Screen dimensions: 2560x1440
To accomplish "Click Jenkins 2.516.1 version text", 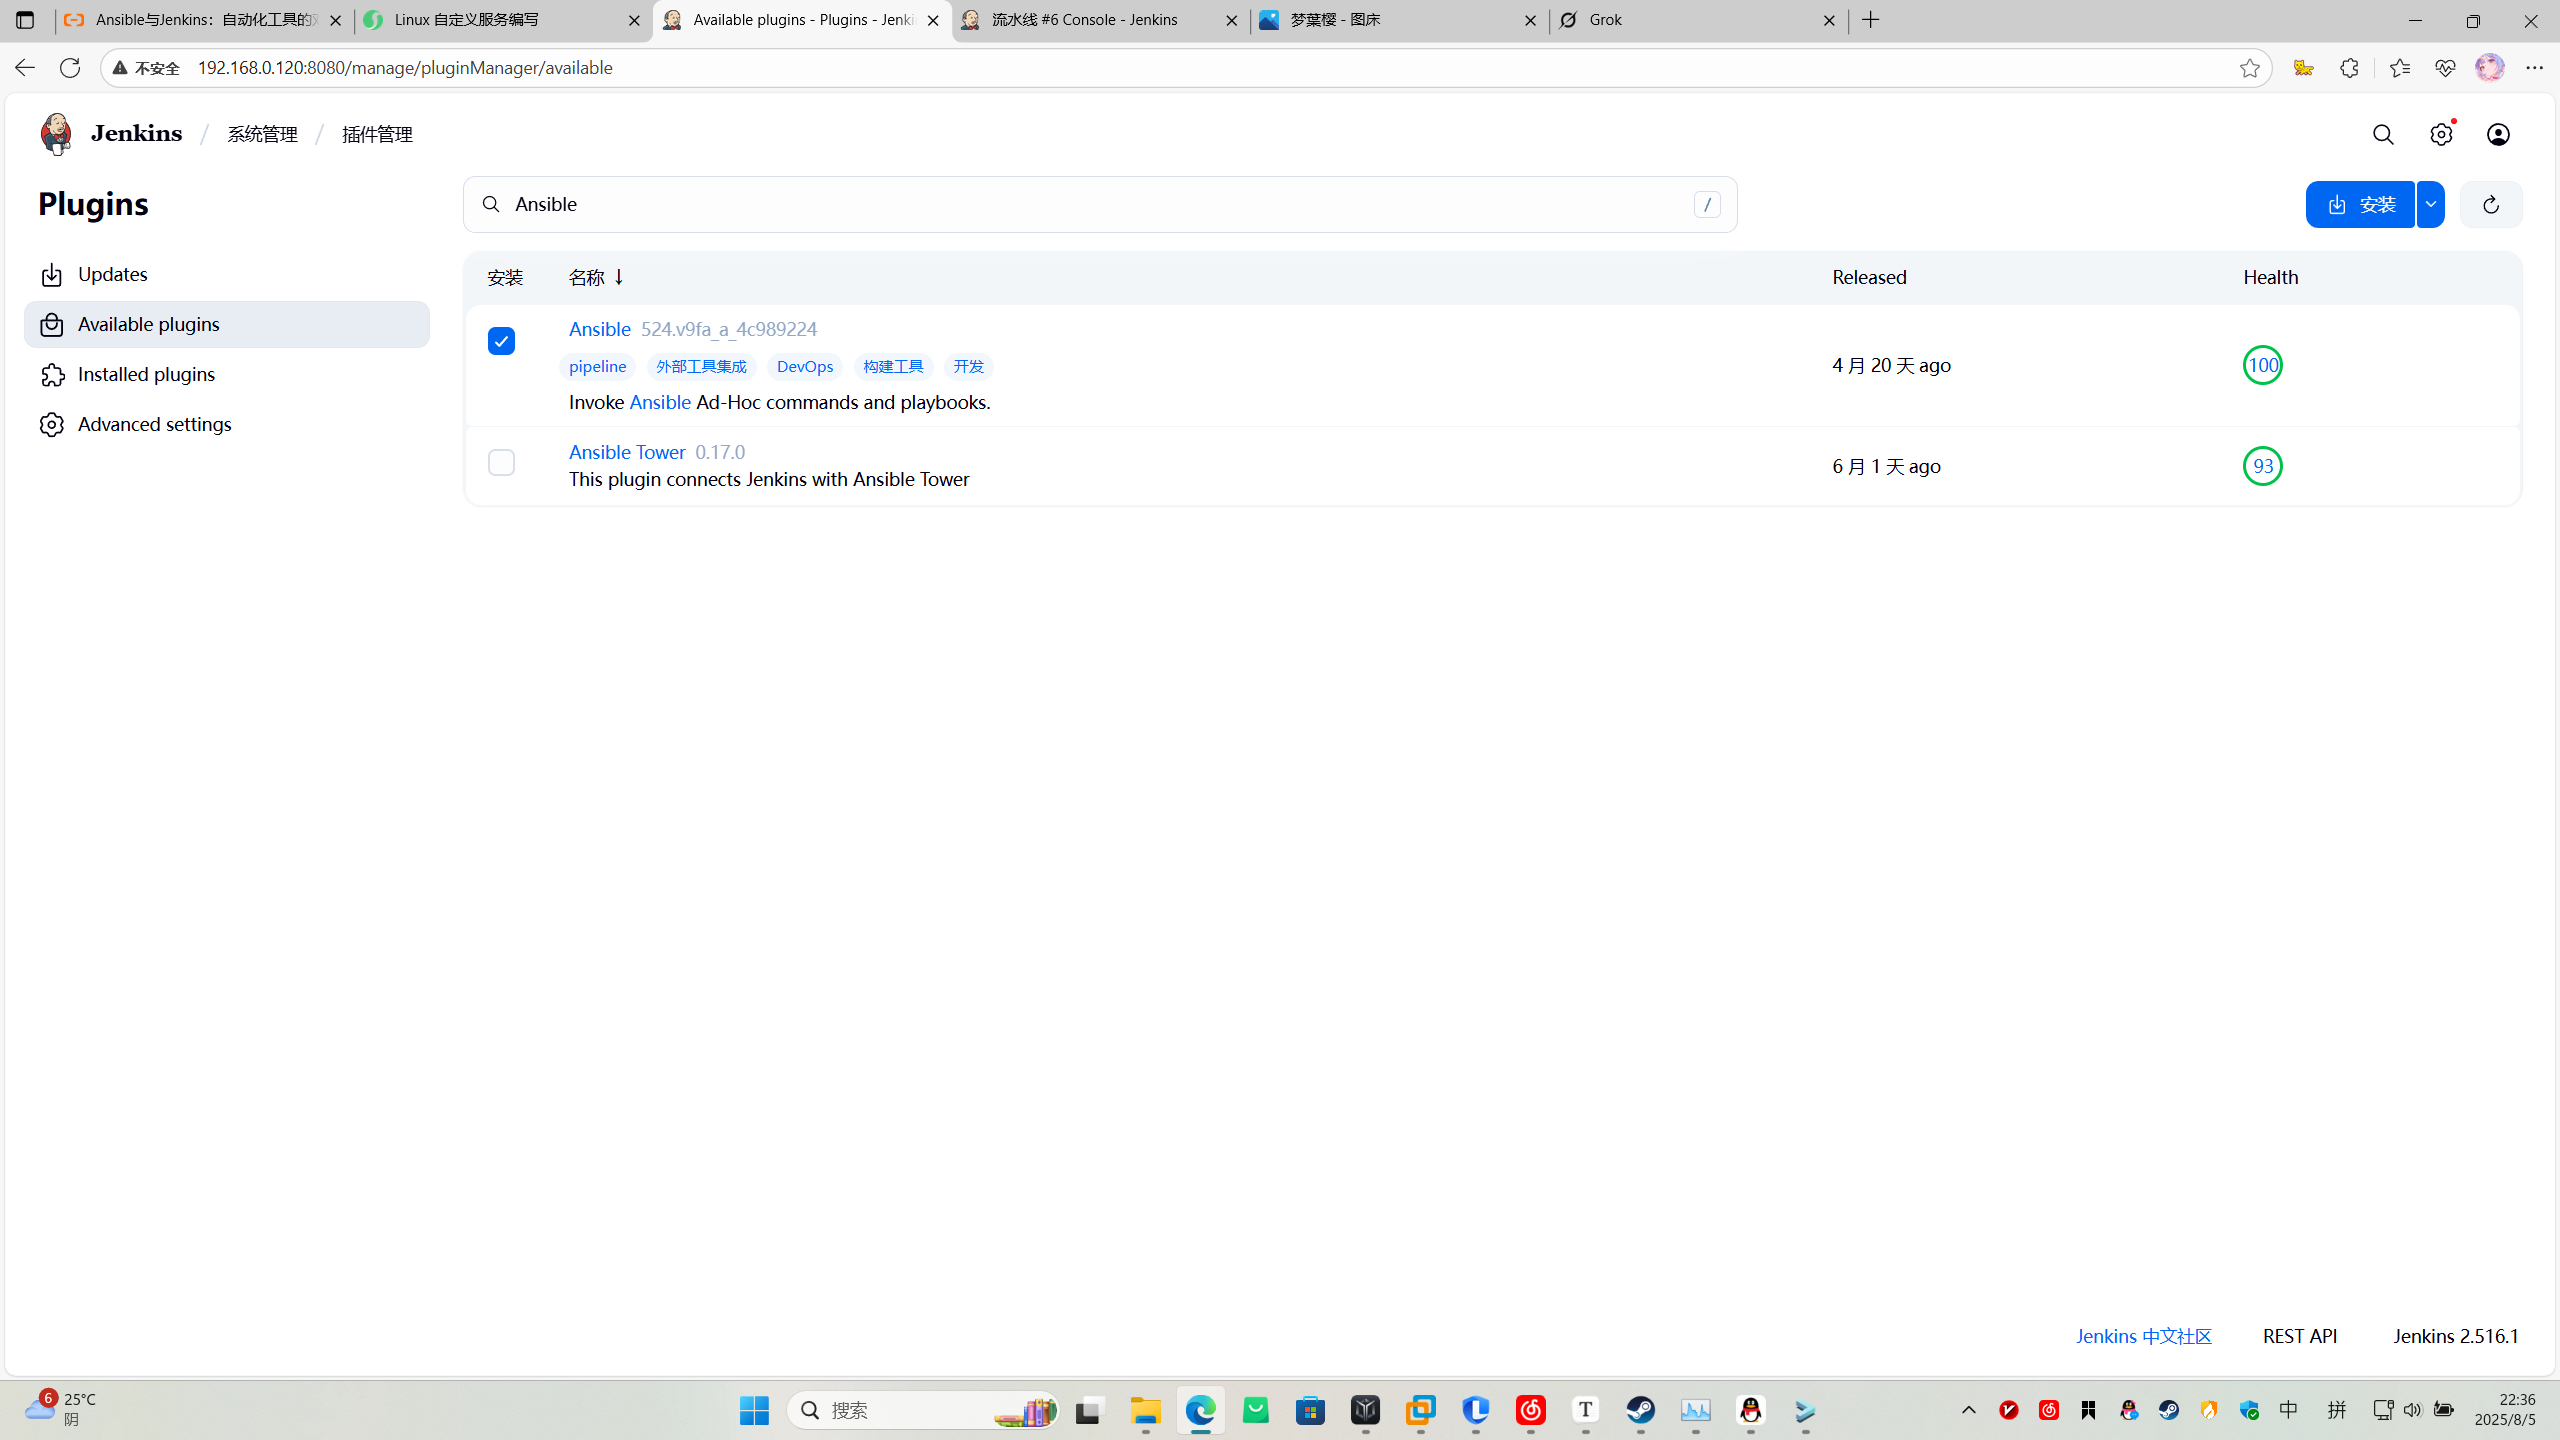I will (2455, 1336).
